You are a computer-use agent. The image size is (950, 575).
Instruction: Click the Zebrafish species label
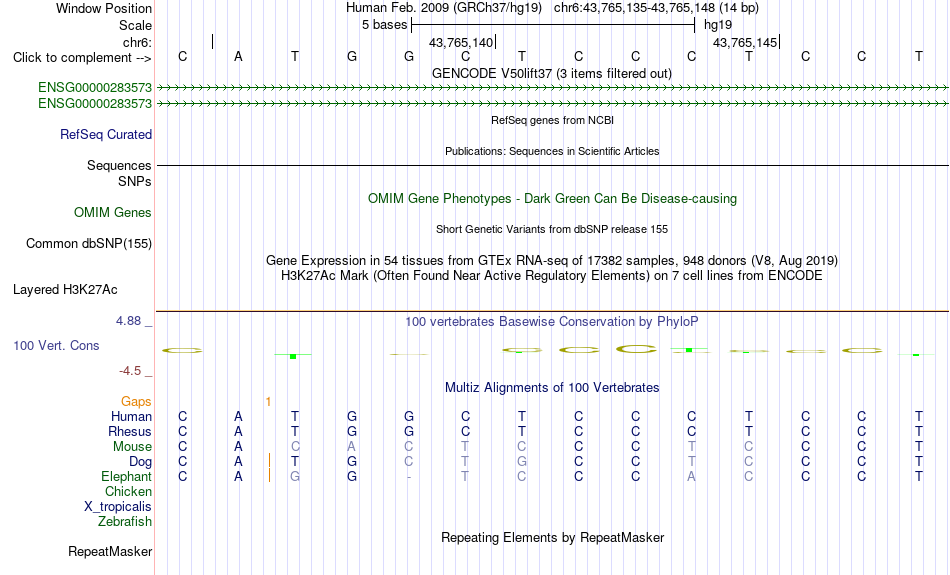tap(125, 522)
